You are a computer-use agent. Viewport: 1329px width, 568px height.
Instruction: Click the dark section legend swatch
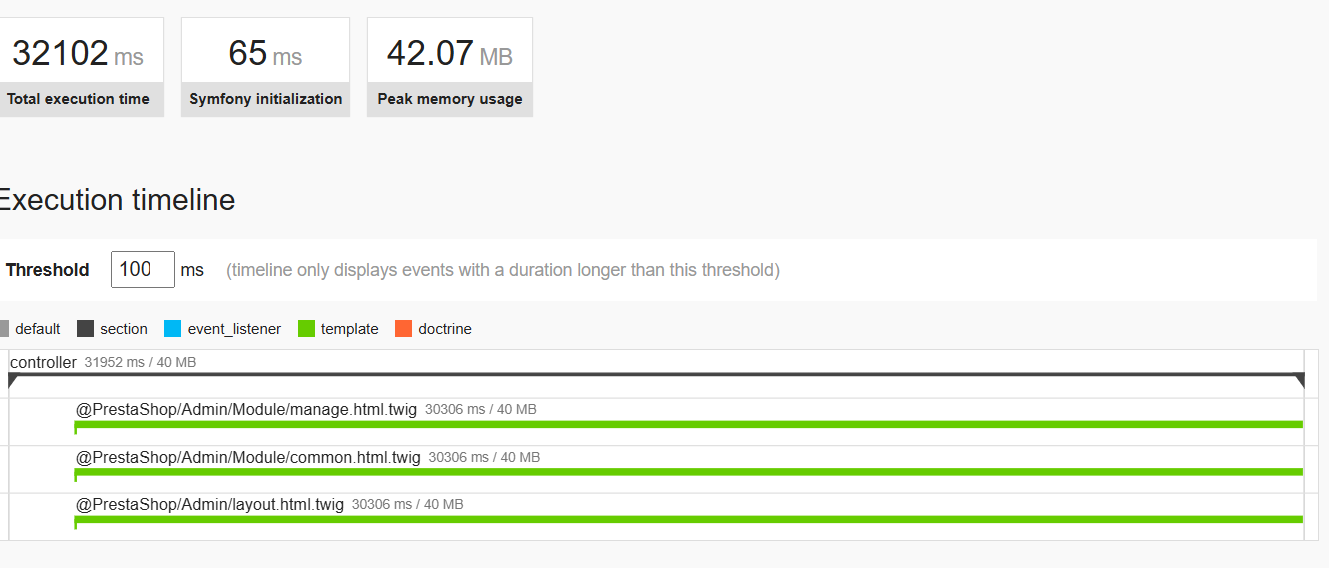pyautogui.click(x=86, y=329)
